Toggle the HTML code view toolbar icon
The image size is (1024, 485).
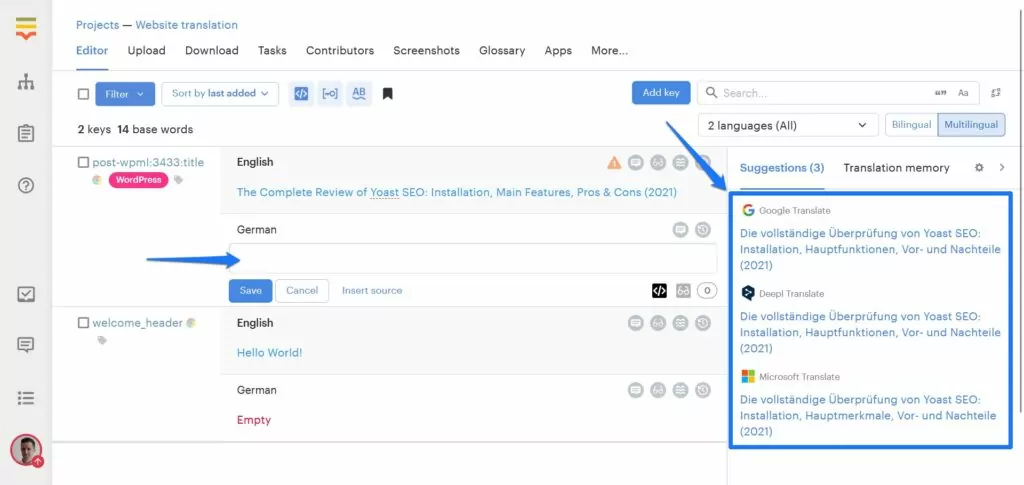click(x=301, y=93)
